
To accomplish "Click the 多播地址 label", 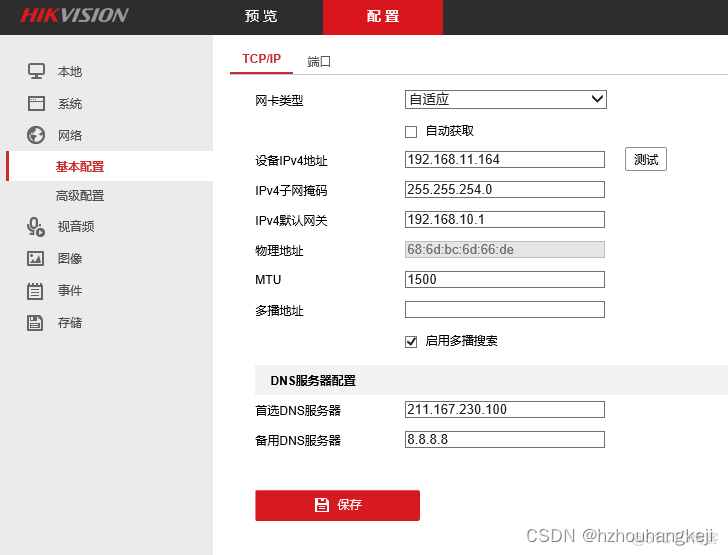I will pos(279,311).
